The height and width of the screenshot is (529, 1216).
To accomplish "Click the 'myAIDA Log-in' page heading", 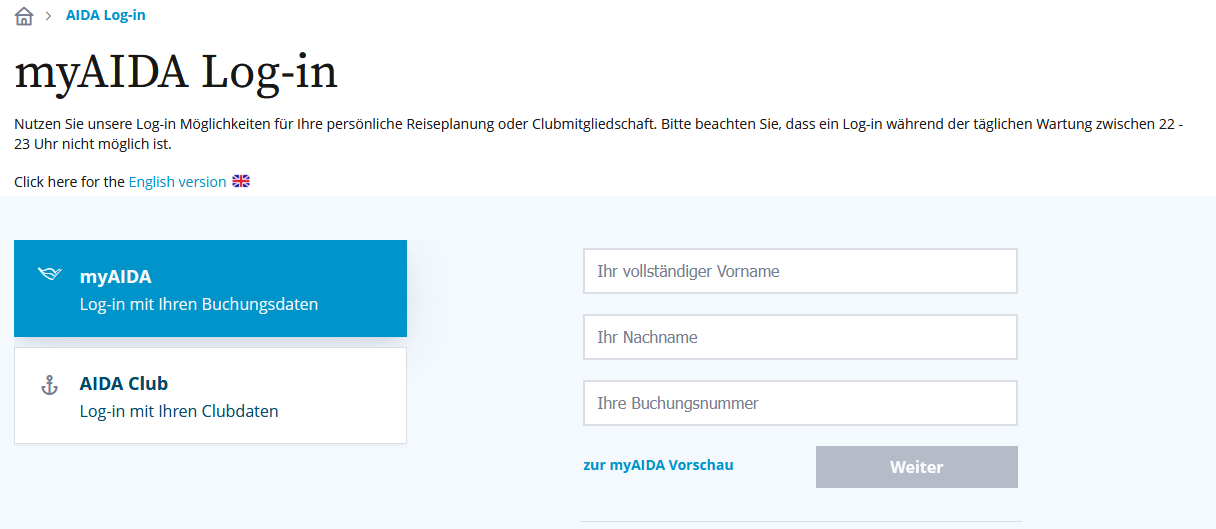I will (176, 73).
